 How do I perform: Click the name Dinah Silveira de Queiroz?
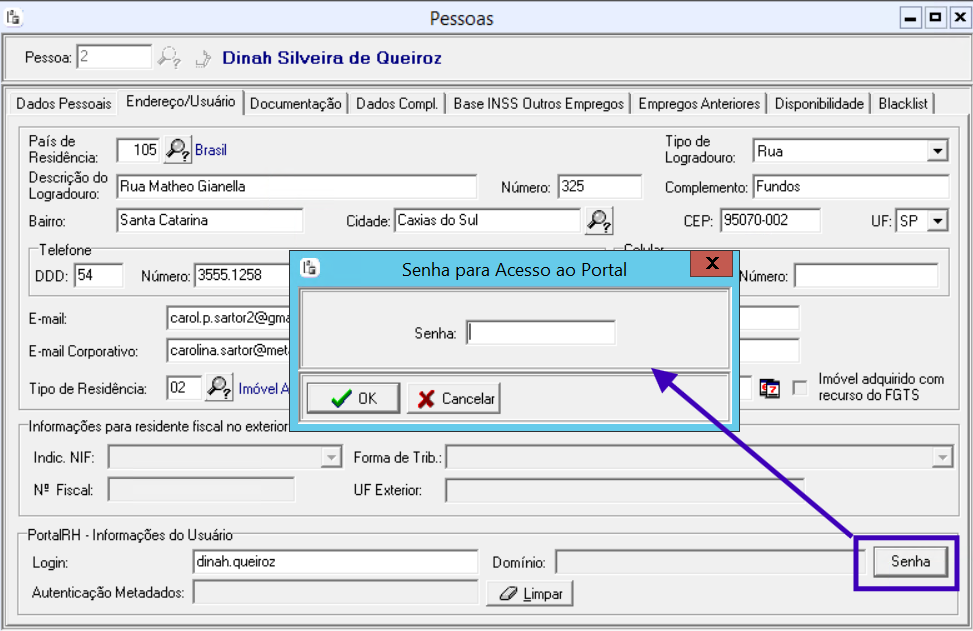click(332, 58)
